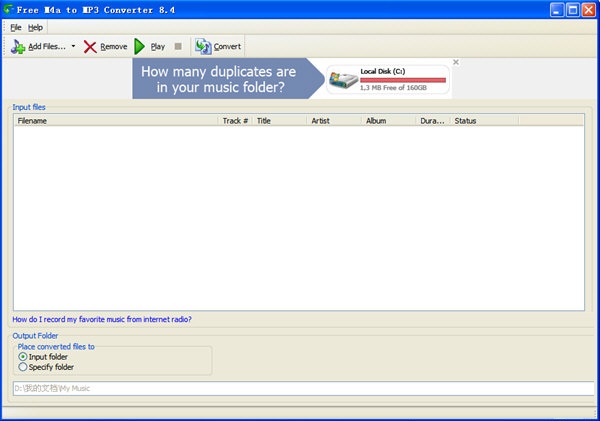Click the Remove toolbar label
Screen dimensions: 600x421
(114, 47)
